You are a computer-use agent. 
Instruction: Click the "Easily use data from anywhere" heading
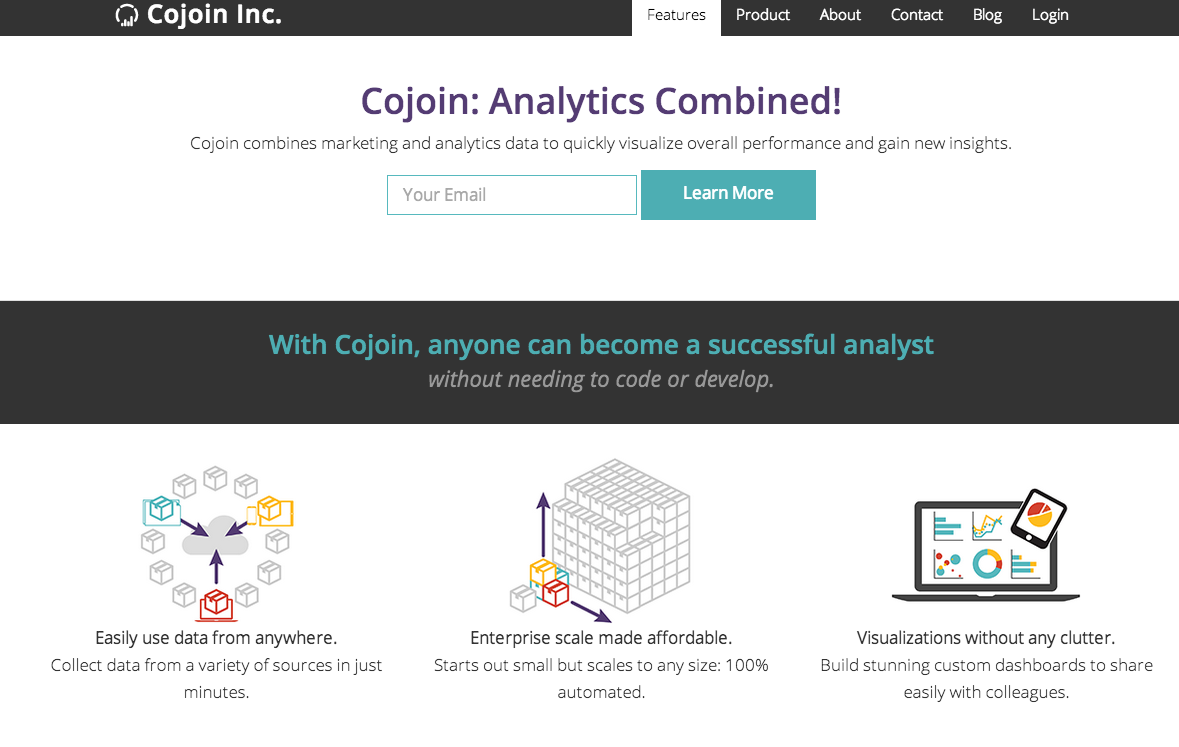click(x=216, y=638)
